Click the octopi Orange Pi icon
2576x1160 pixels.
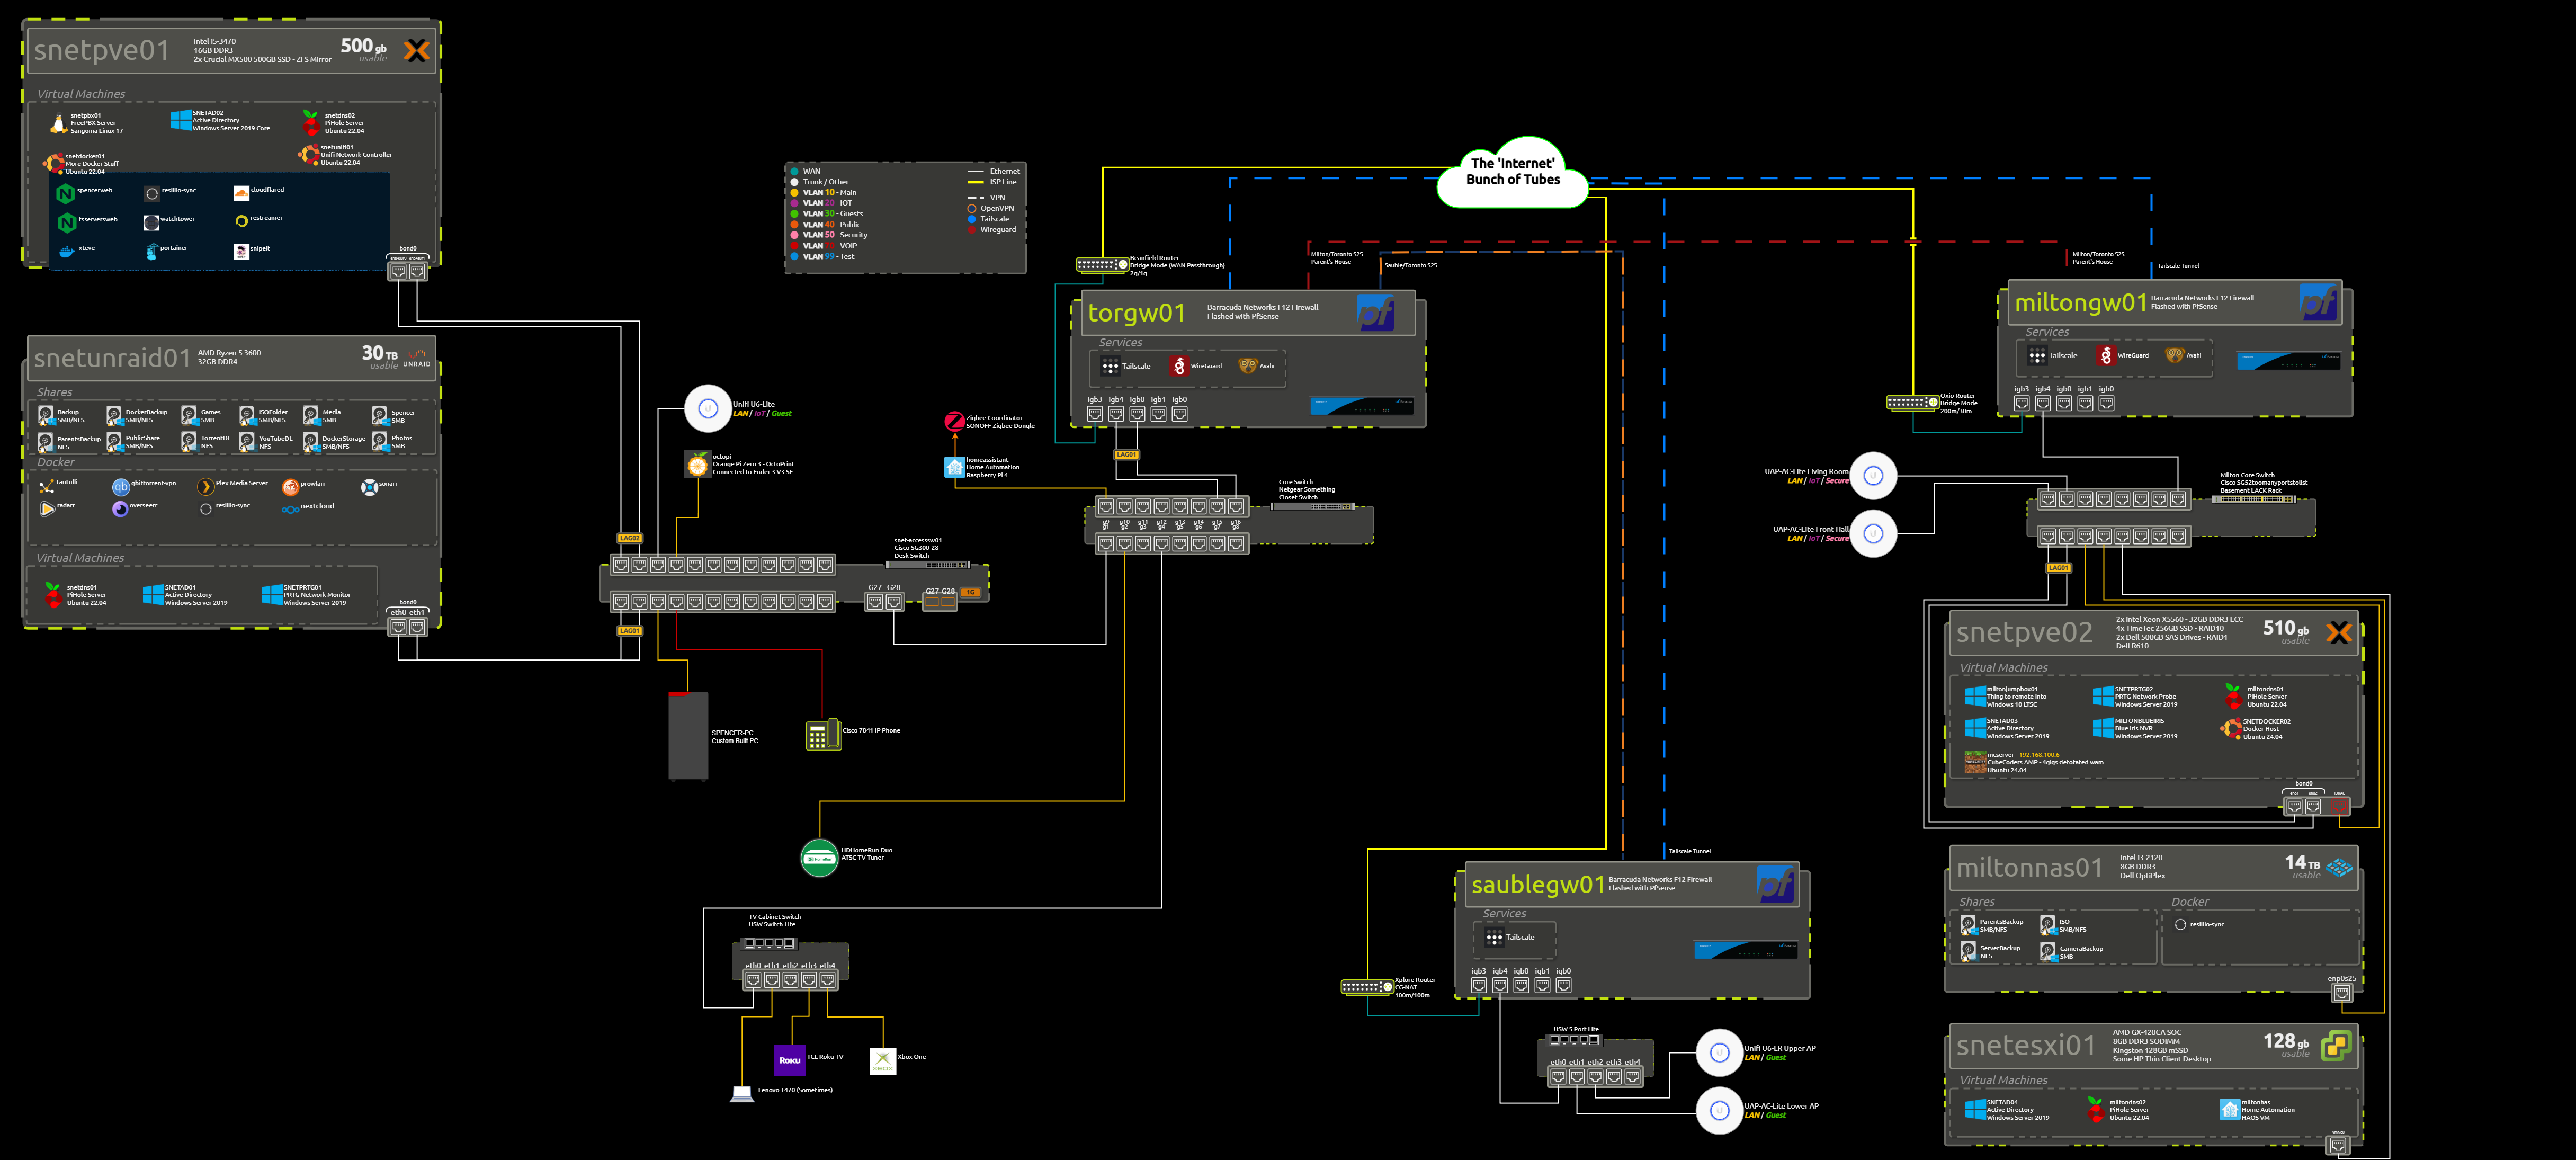click(x=697, y=464)
